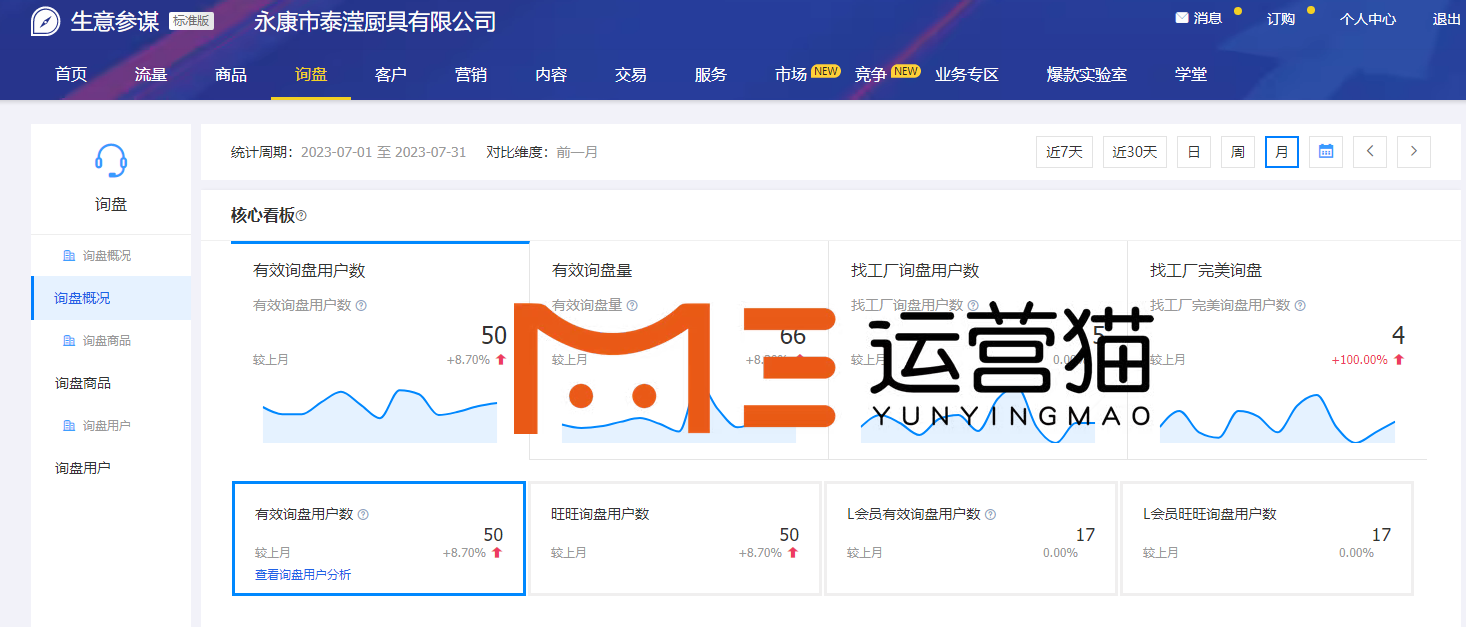Select the 旺旺询盘用户数 card showing 50
Screen dimensions: 1466x627
[x=675, y=539]
